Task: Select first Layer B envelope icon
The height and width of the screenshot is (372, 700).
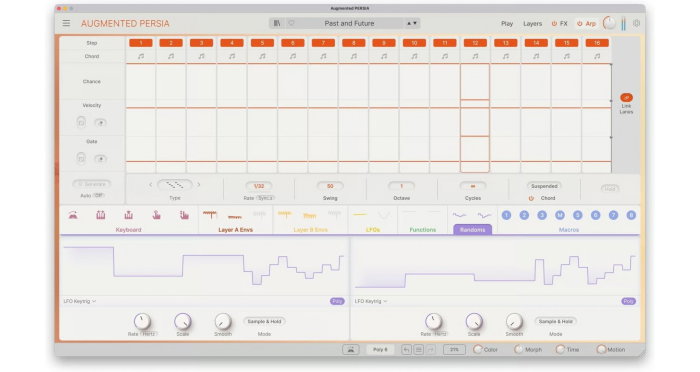Action: [285, 215]
